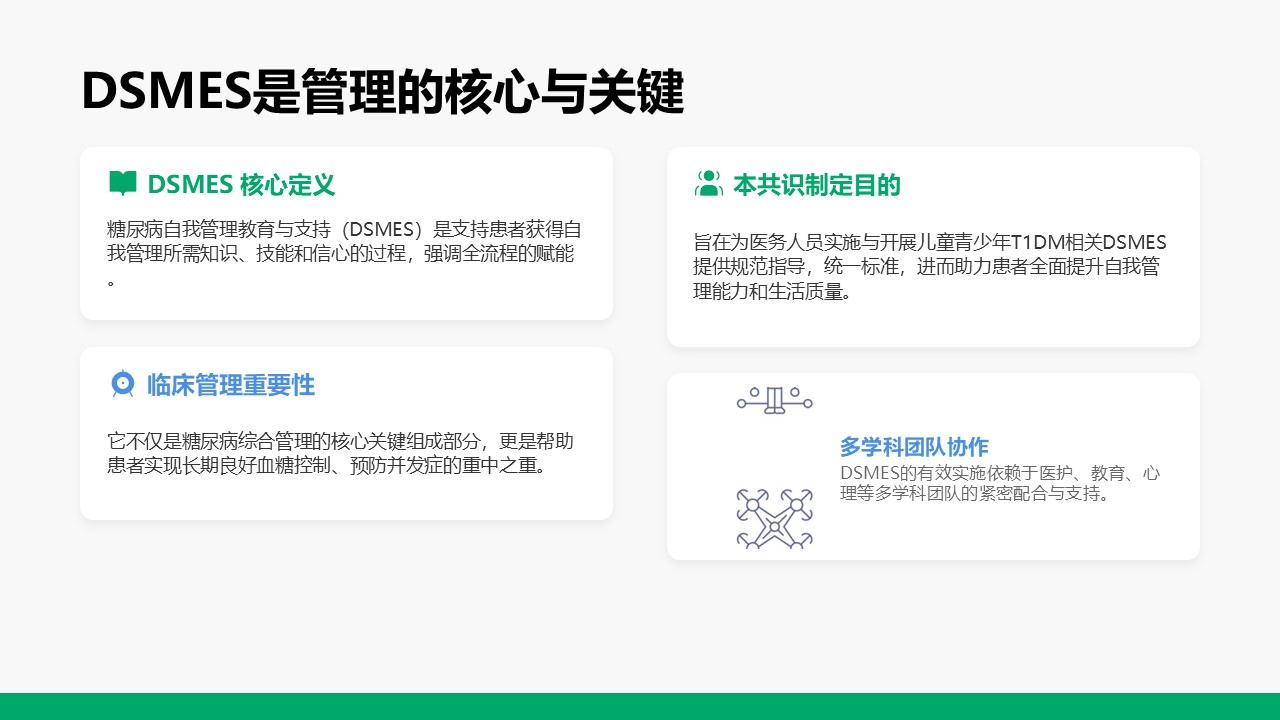Screen dimensions: 1280x720
Task: Select the heading 本共识制定目的
Action: pyautogui.click(x=817, y=185)
